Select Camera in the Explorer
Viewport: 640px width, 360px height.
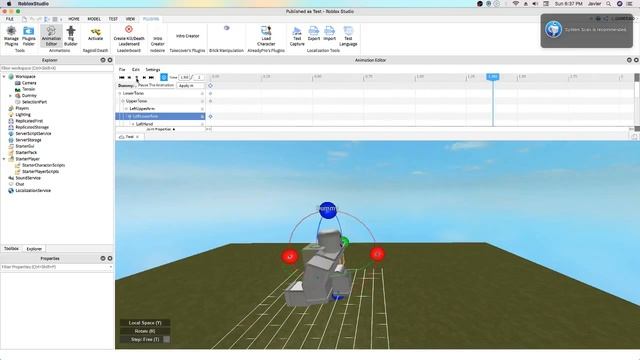pos(29,83)
